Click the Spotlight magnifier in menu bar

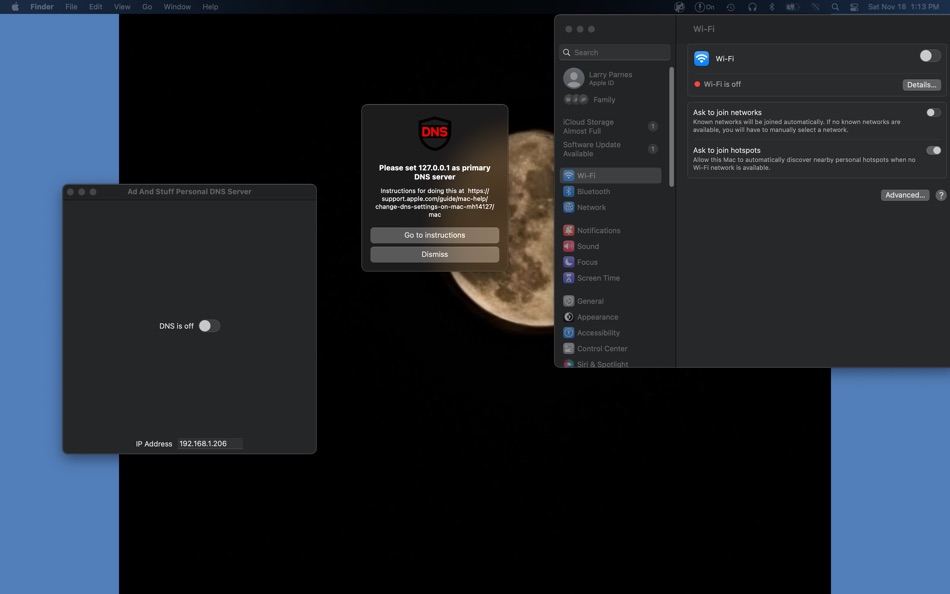click(x=835, y=7)
